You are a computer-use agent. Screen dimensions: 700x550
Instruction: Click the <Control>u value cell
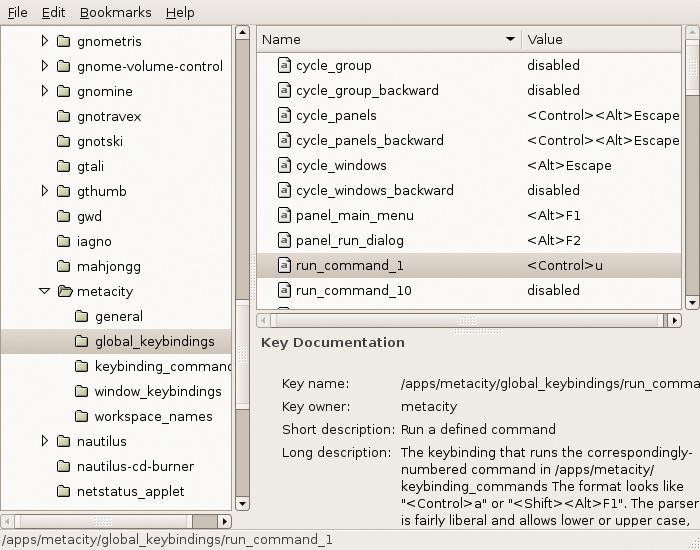point(565,266)
